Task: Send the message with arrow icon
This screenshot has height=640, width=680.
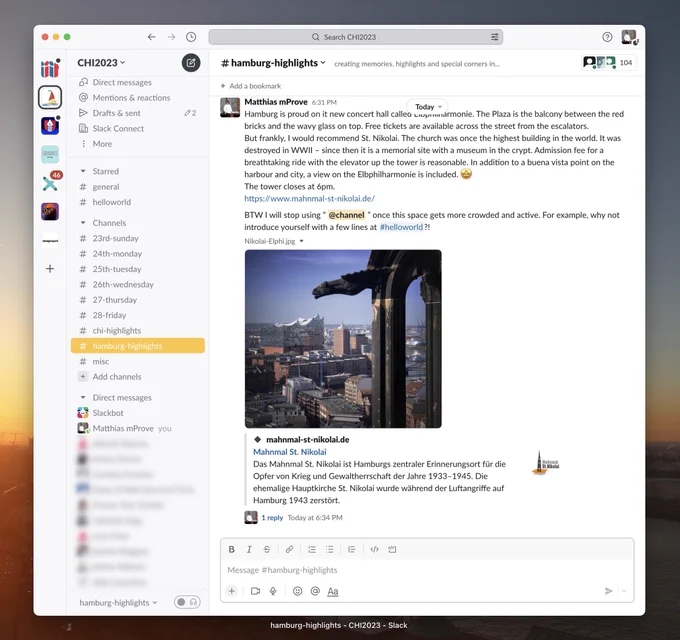Action: 608,591
